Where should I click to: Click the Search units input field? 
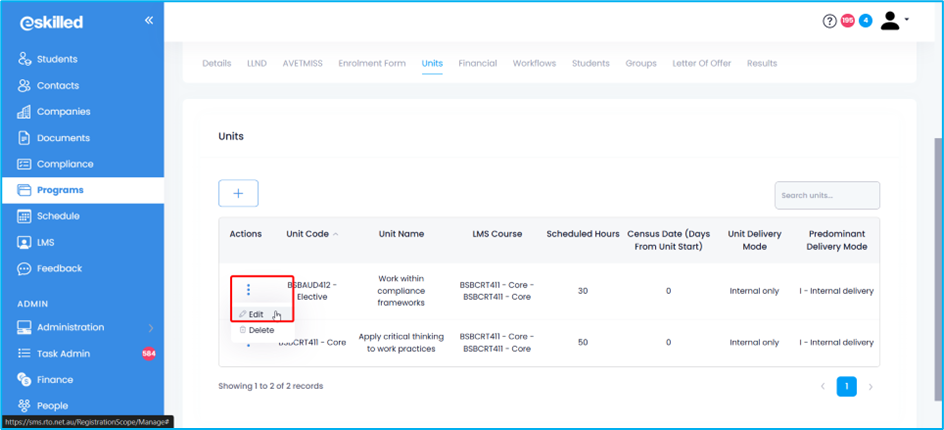click(x=827, y=195)
